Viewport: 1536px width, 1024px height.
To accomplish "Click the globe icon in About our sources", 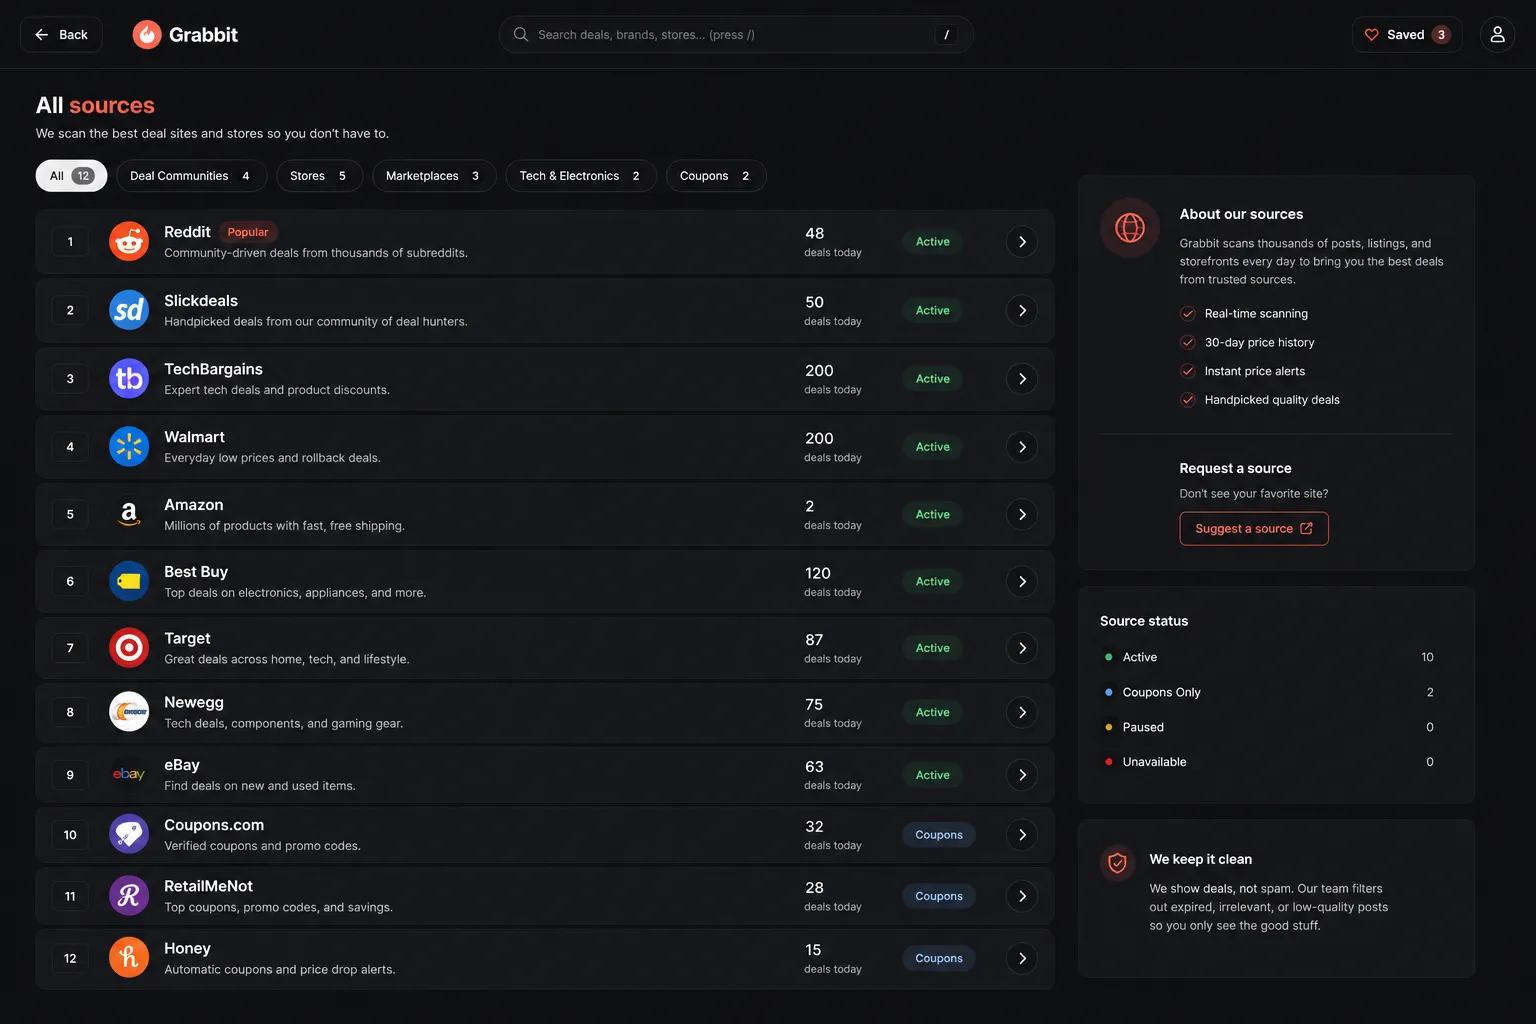I will [x=1130, y=228].
